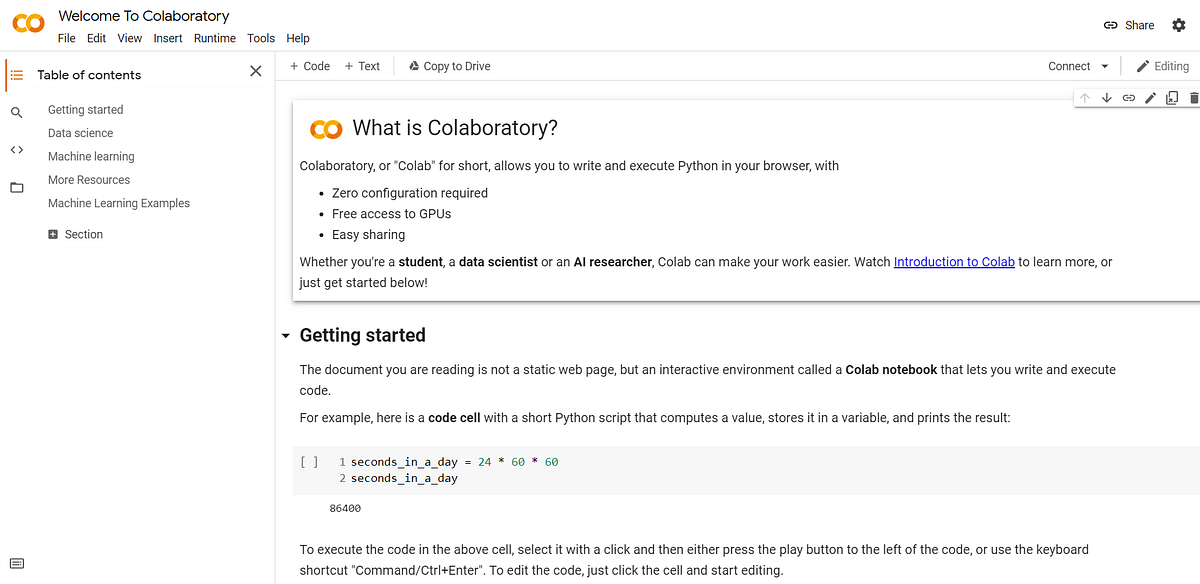The height and width of the screenshot is (584, 1200).
Task: Run the seconds_in_a_day code cell
Action: pos(309,461)
